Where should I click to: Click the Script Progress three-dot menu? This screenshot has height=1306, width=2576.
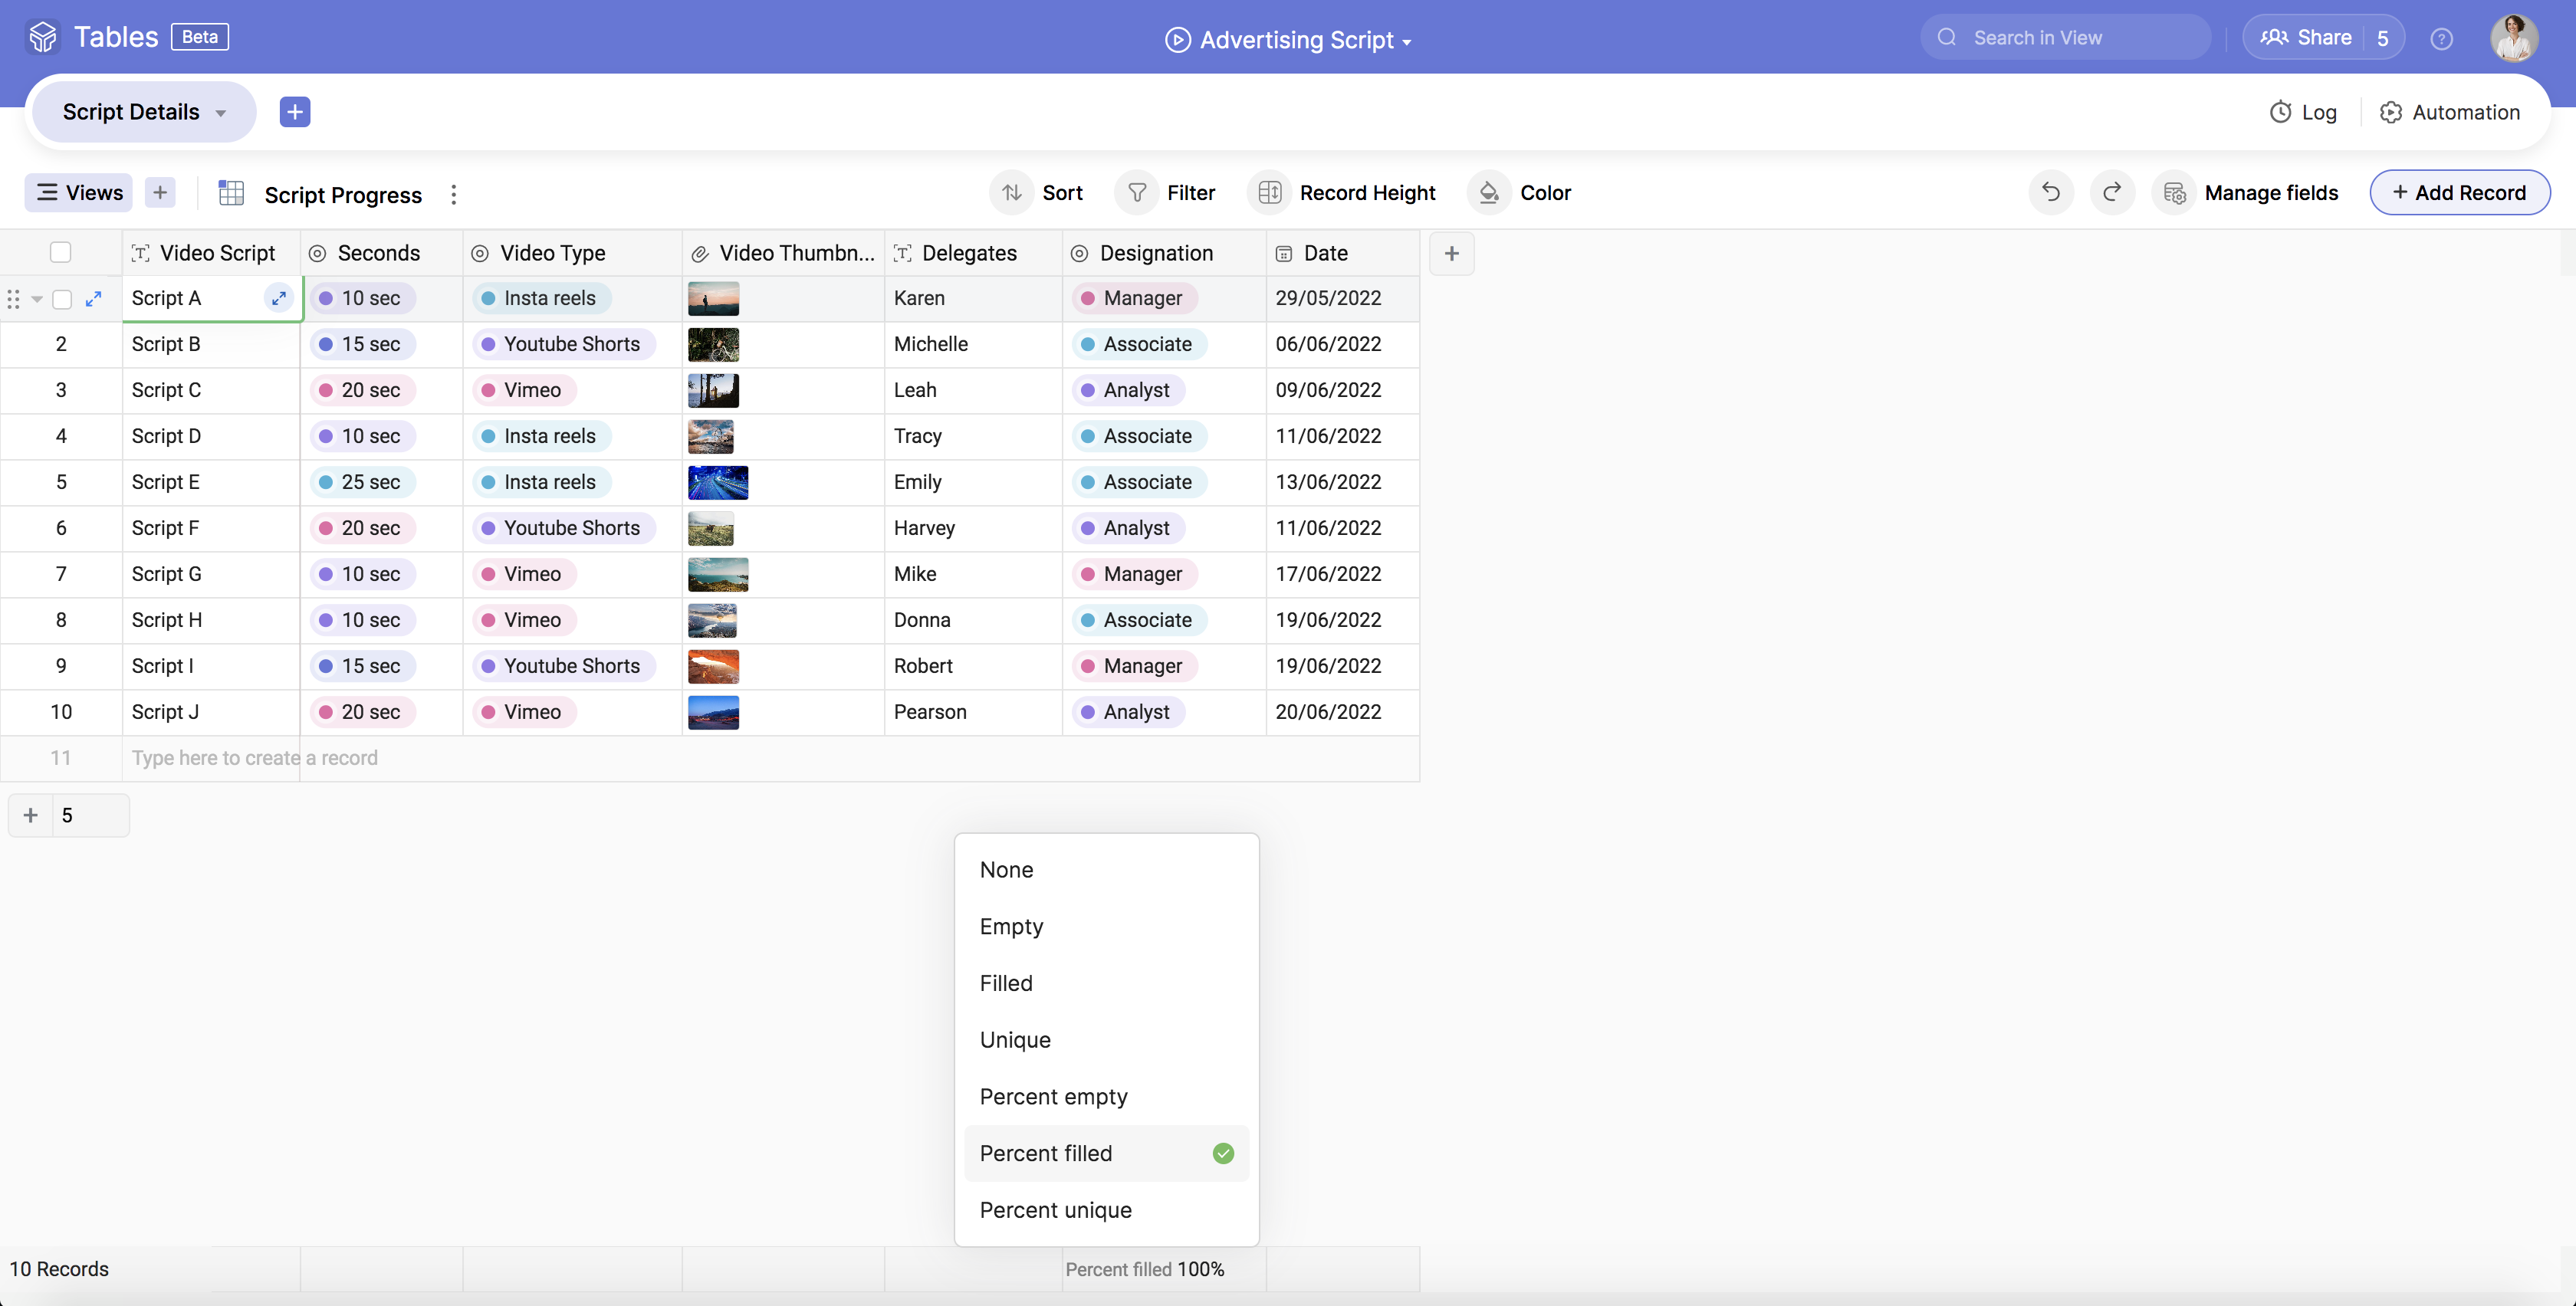click(x=454, y=195)
